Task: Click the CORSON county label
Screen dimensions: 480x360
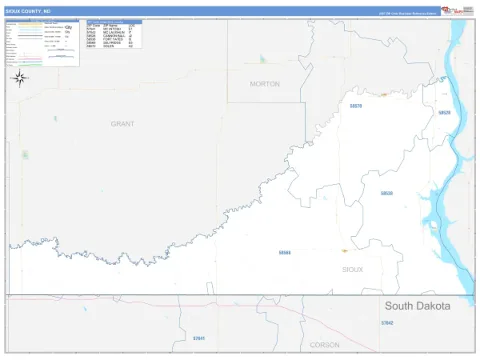Action: [x=325, y=345]
